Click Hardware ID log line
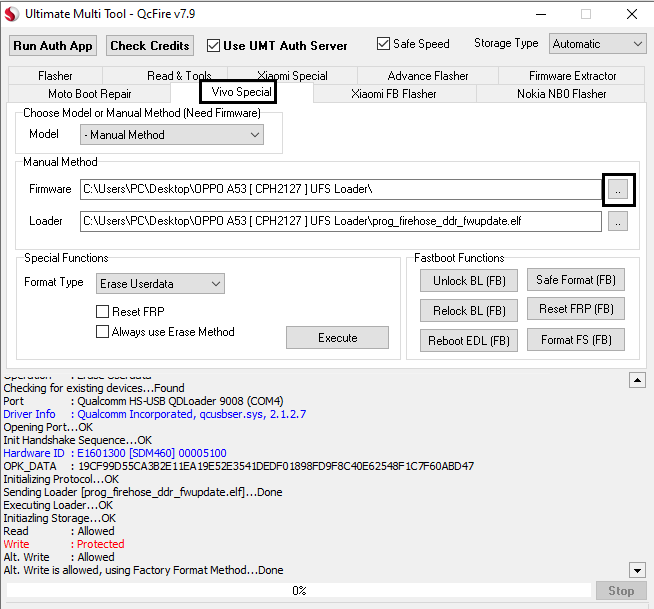Screen dimensions: 654x609 (x=115, y=453)
